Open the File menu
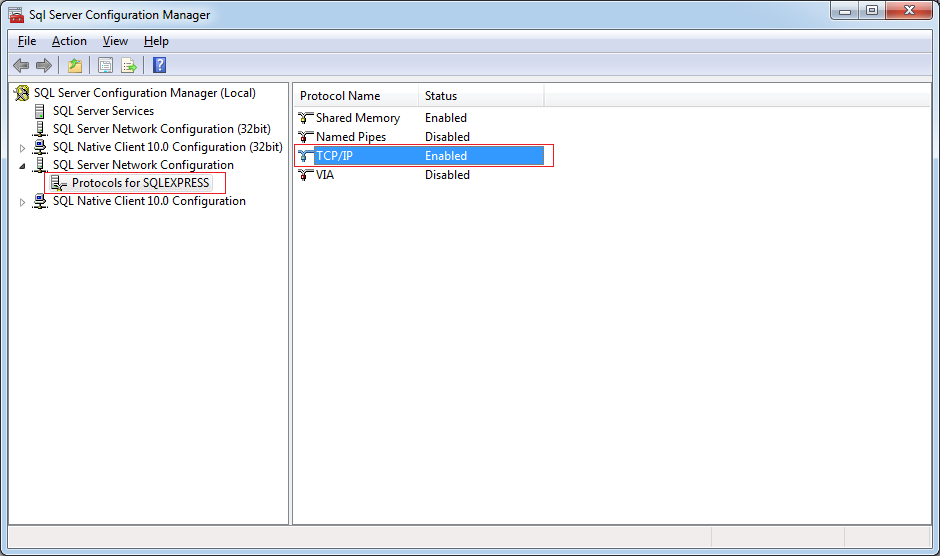The height and width of the screenshot is (556, 940). point(27,41)
